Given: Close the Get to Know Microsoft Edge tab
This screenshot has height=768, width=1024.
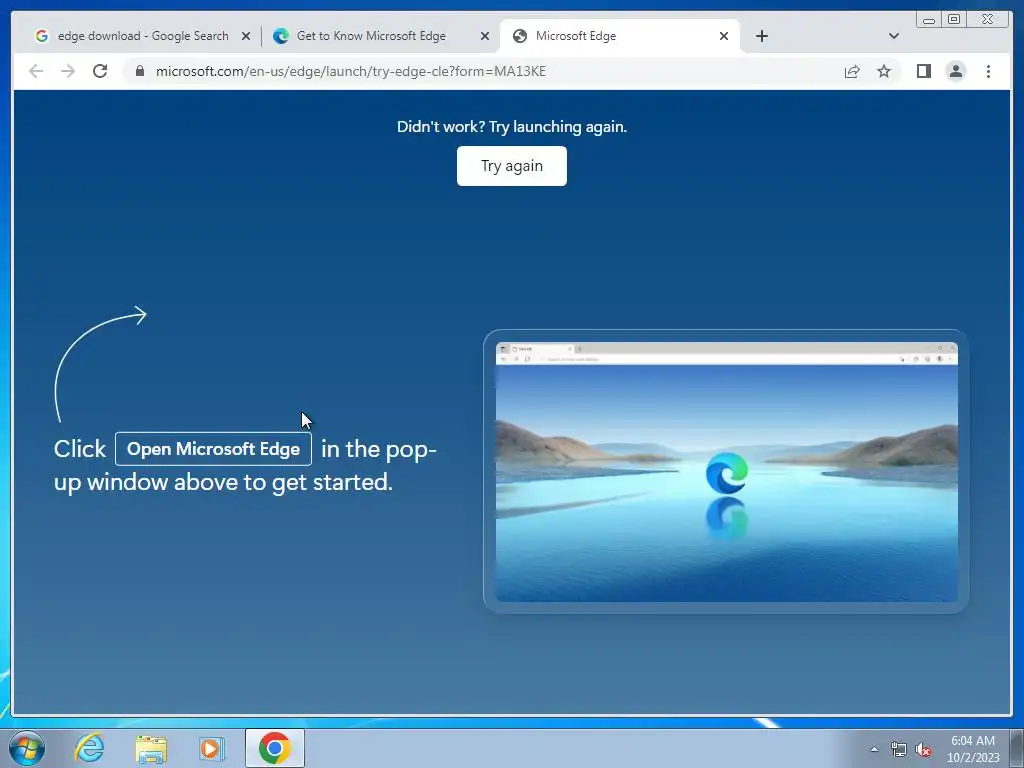Looking at the screenshot, I should click(485, 36).
